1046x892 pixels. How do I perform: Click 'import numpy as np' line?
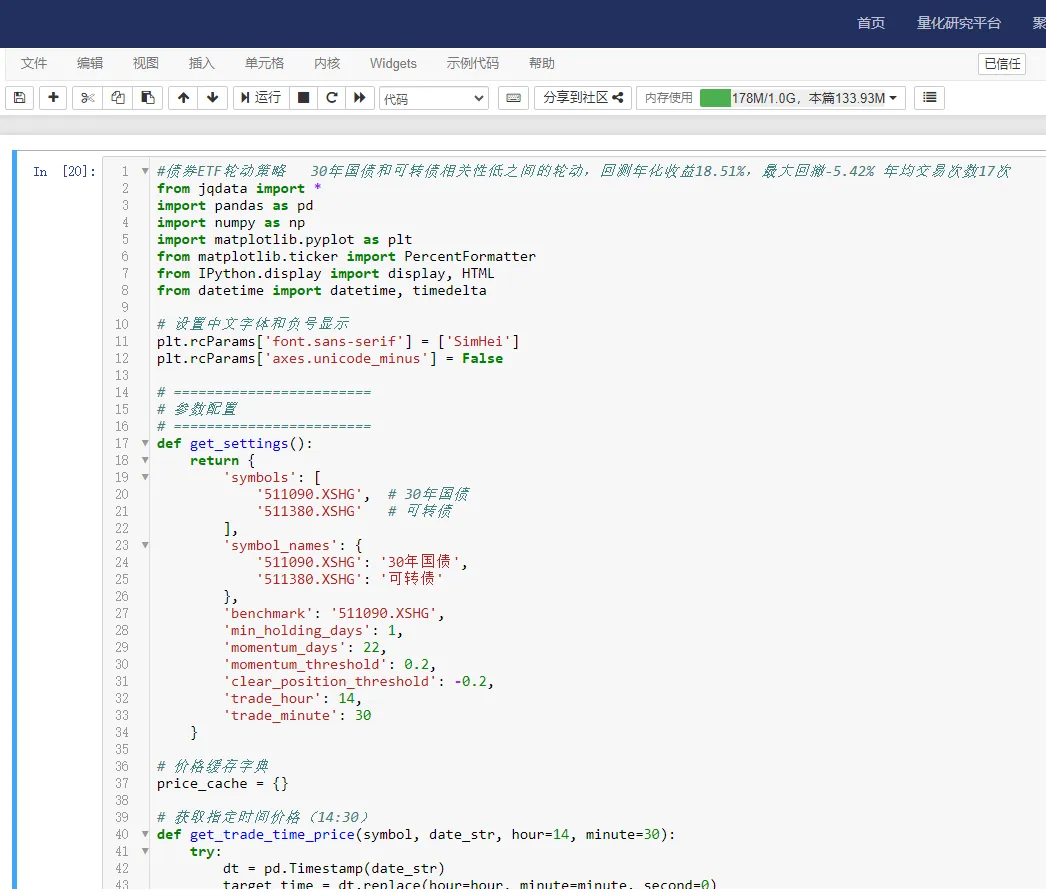pyautogui.click(x=231, y=222)
